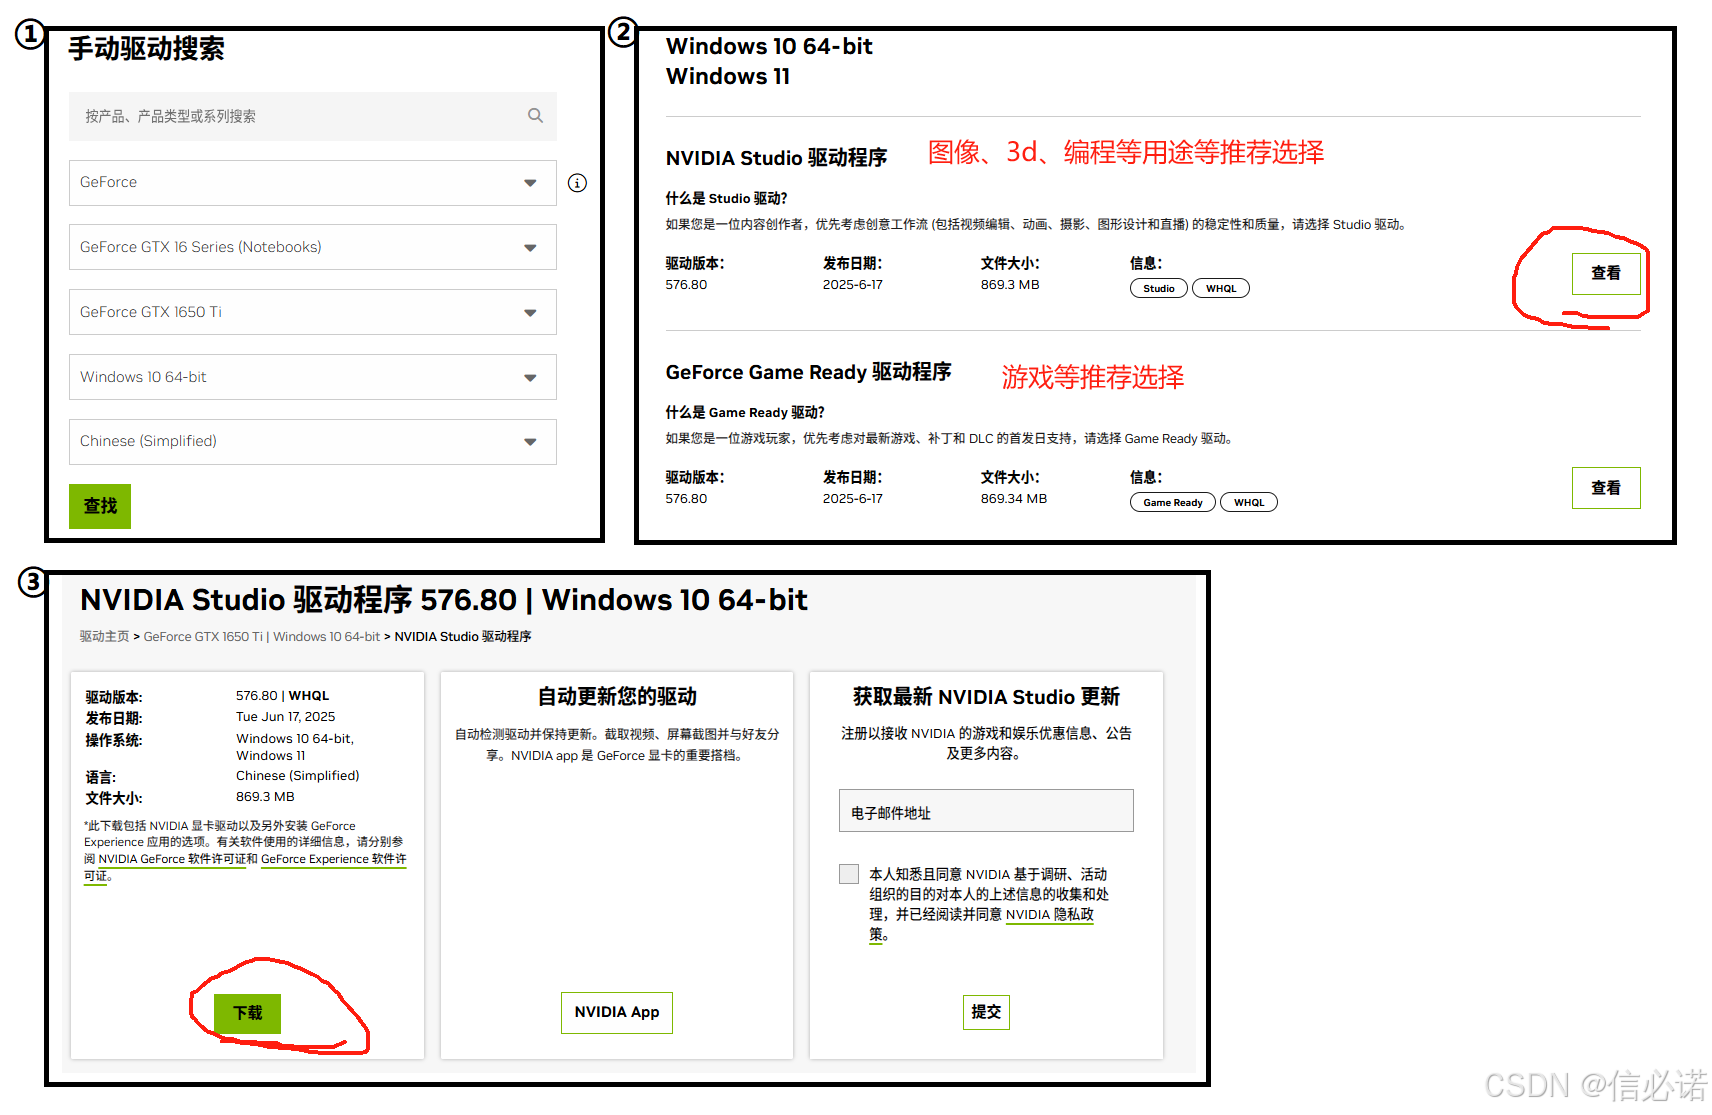Expand the GeForce GTX 1650 Ti dropdown
Image resolution: width=1712 pixels, height=1115 pixels.
pyautogui.click(x=312, y=312)
